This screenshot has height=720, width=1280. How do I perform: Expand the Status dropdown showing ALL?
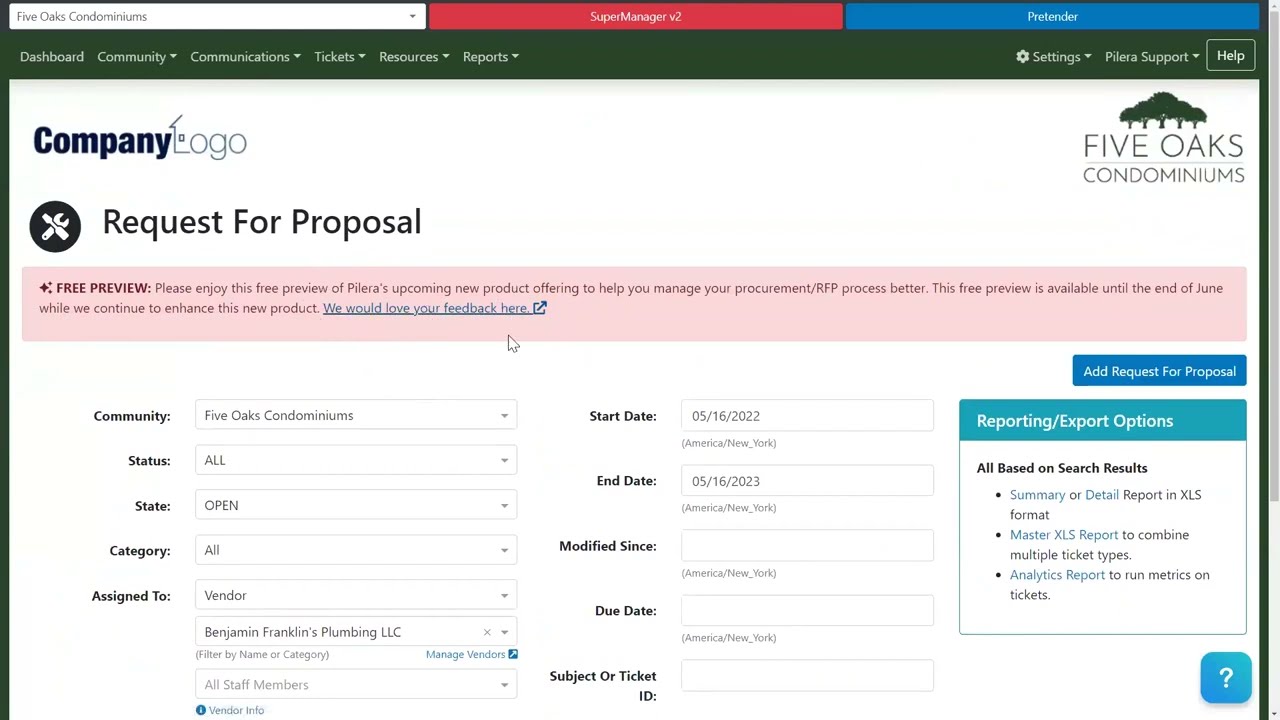tap(356, 461)
